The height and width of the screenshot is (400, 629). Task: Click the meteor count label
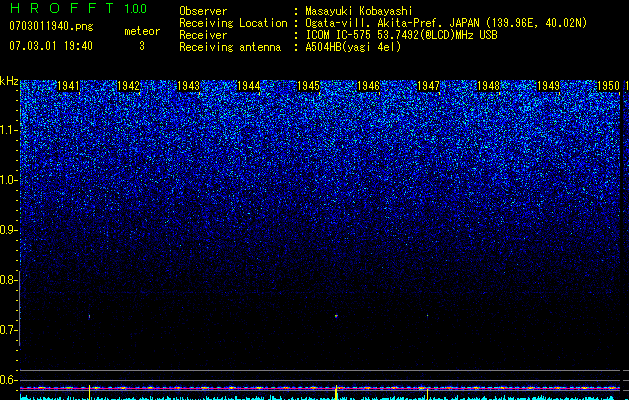point(142,31)
